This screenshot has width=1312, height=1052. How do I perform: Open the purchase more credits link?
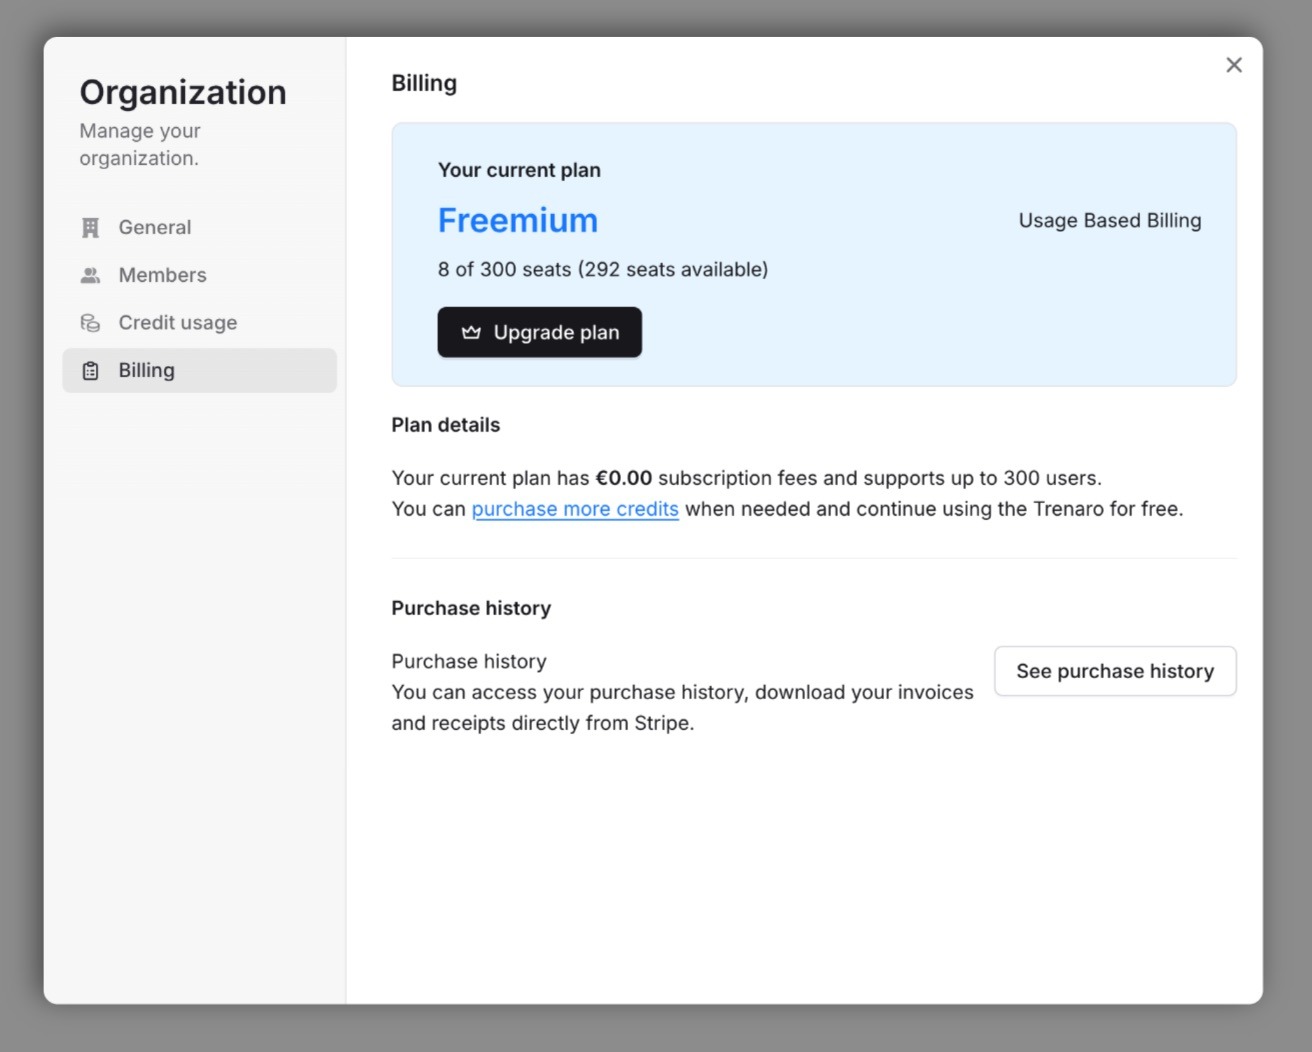tap(575, 509)
